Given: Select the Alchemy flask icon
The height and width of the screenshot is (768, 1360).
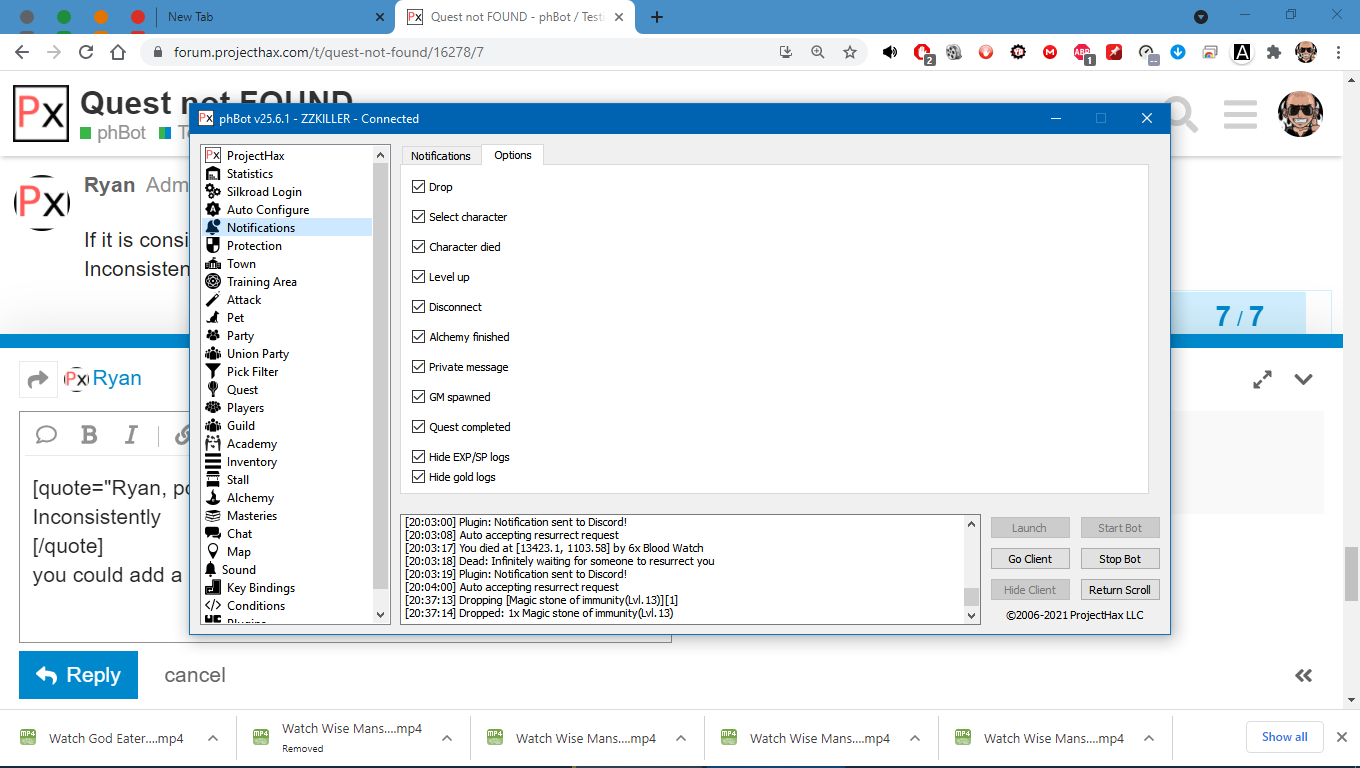Looking at the screenshot, I should coord(212,498).
